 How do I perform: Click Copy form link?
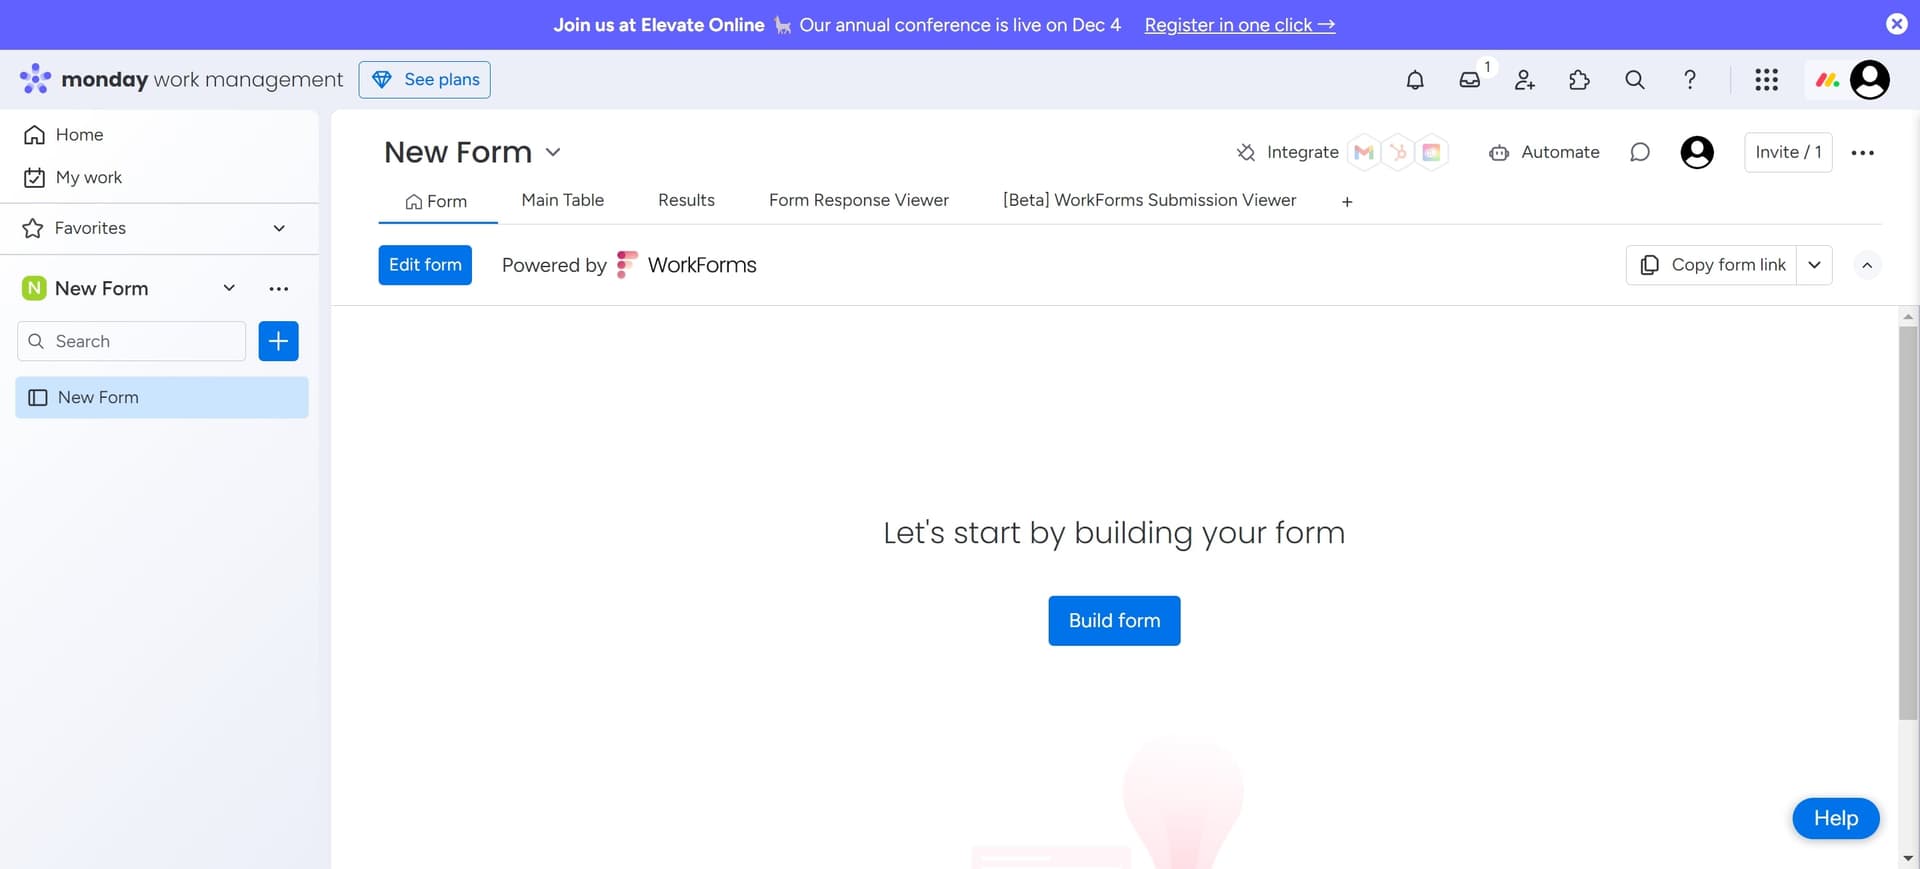click(1711, 265)
